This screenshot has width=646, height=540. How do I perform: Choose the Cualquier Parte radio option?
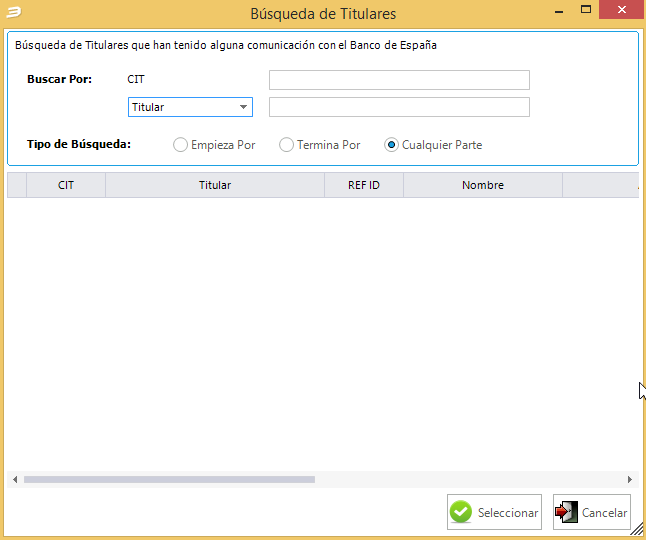tap(392, 145)
